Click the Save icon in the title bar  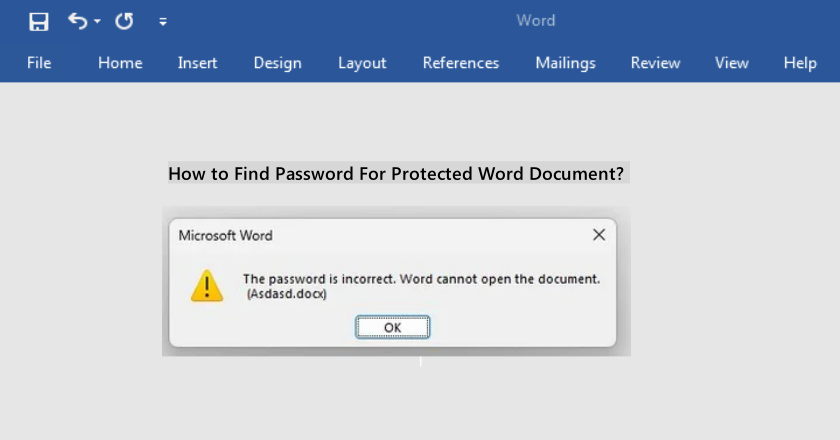click(39, 21)
